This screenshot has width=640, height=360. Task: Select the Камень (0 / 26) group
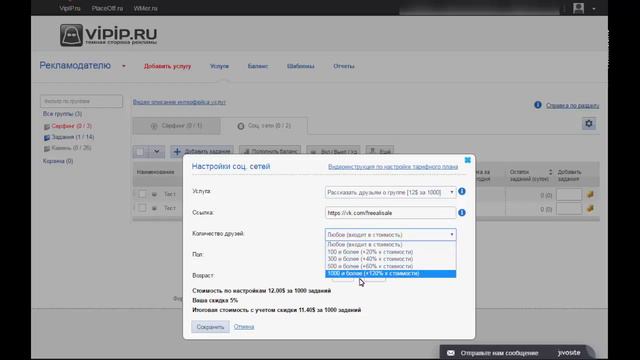[71, 148]
